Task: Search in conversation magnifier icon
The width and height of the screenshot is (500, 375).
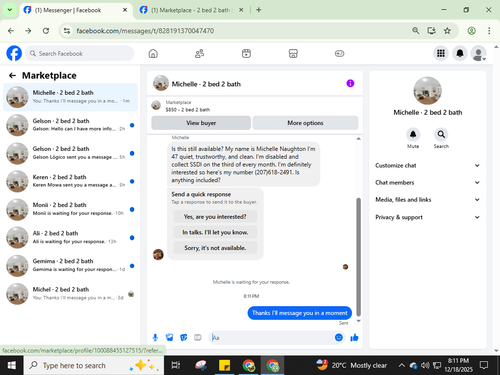Action: click(x=441, y=134)
